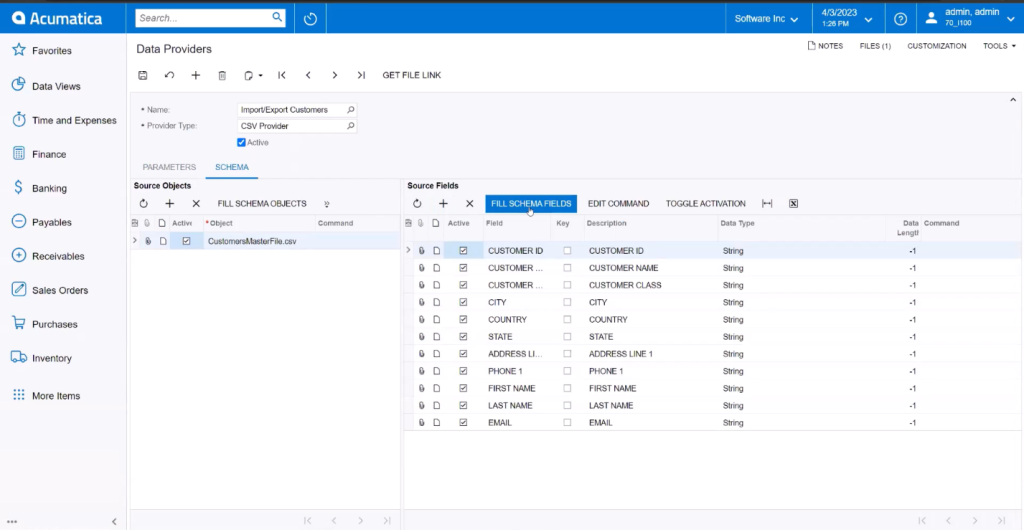Screen dimensions: 1024x530
Task: Delete row in Source Objects with X icon
Action: 196,204
